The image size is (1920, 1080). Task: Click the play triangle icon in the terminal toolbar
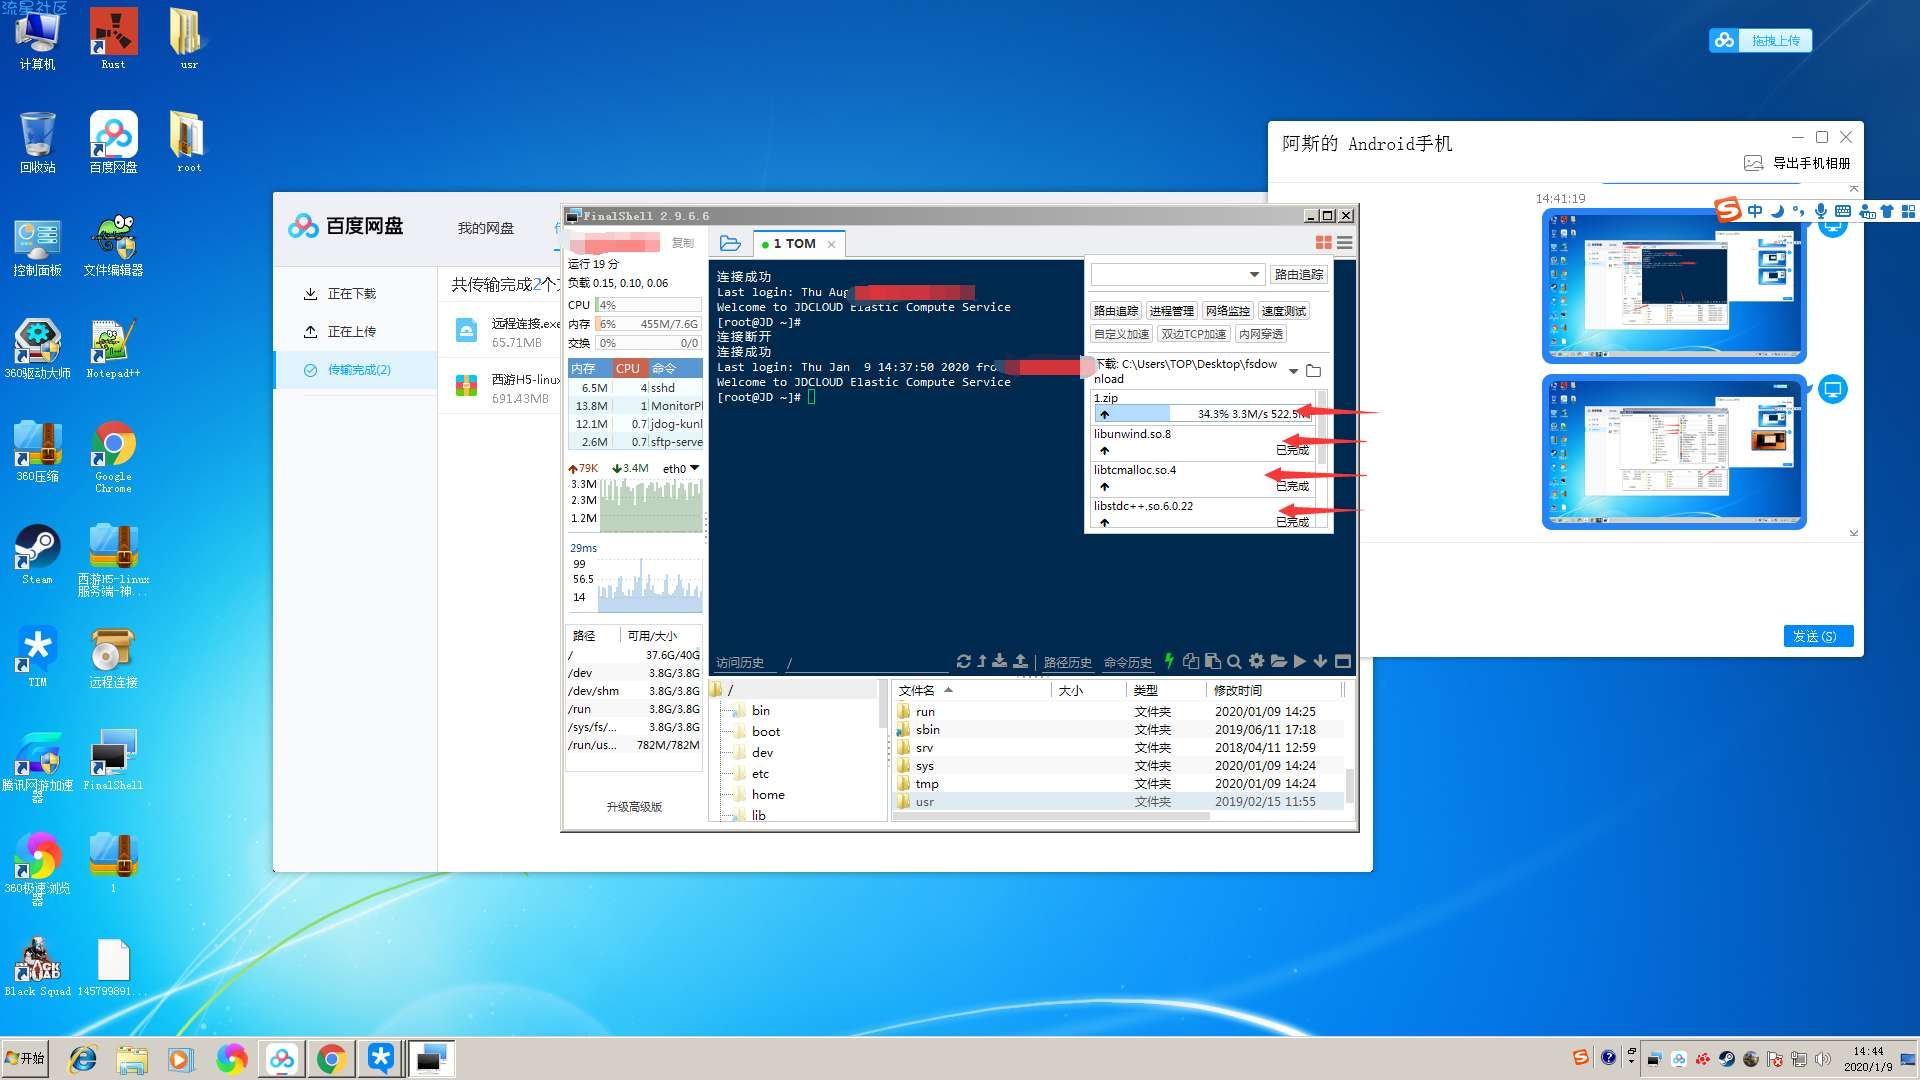click(x=1300, y=661)
